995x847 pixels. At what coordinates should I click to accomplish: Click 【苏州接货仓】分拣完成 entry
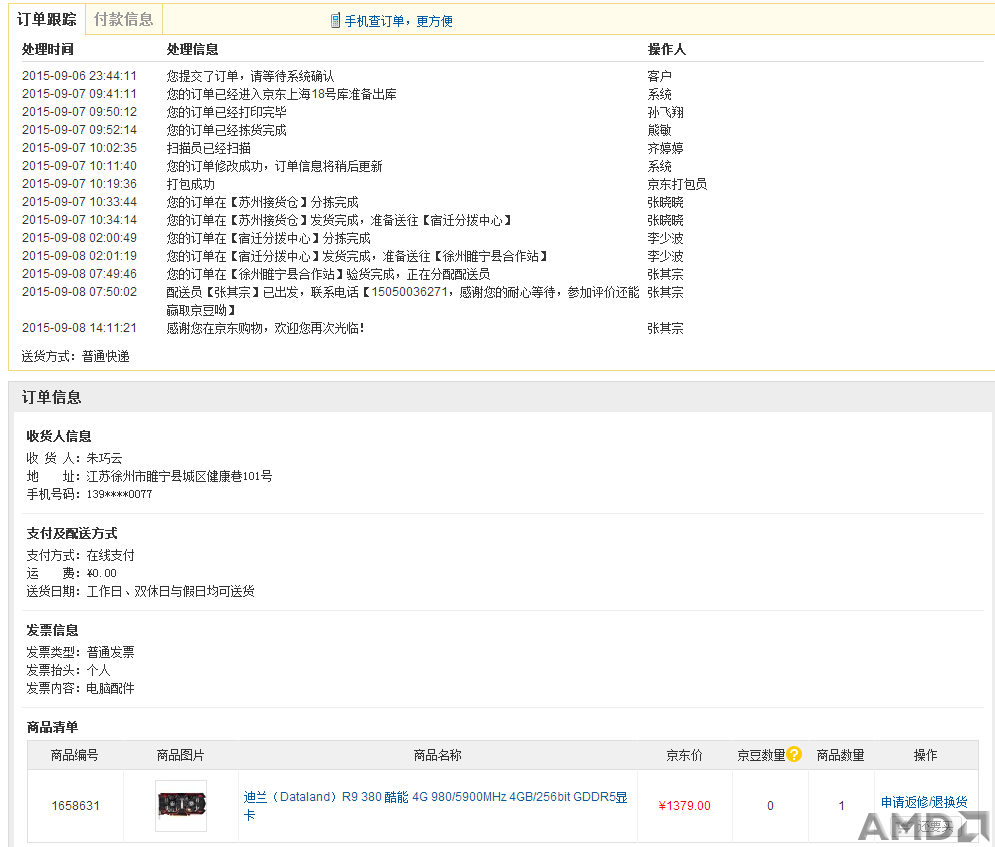(262, 202)
